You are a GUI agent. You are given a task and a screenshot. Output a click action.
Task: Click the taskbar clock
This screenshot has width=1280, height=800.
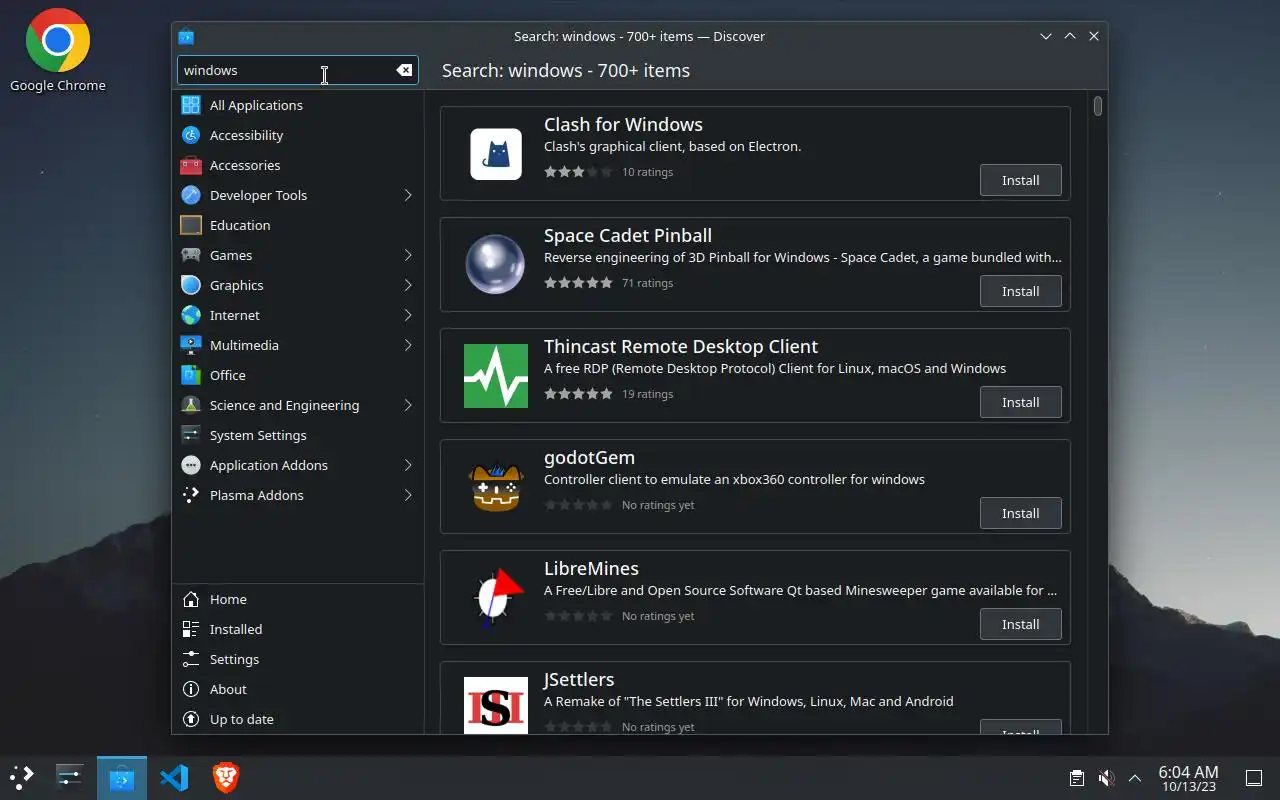(x=1188, y=778)
